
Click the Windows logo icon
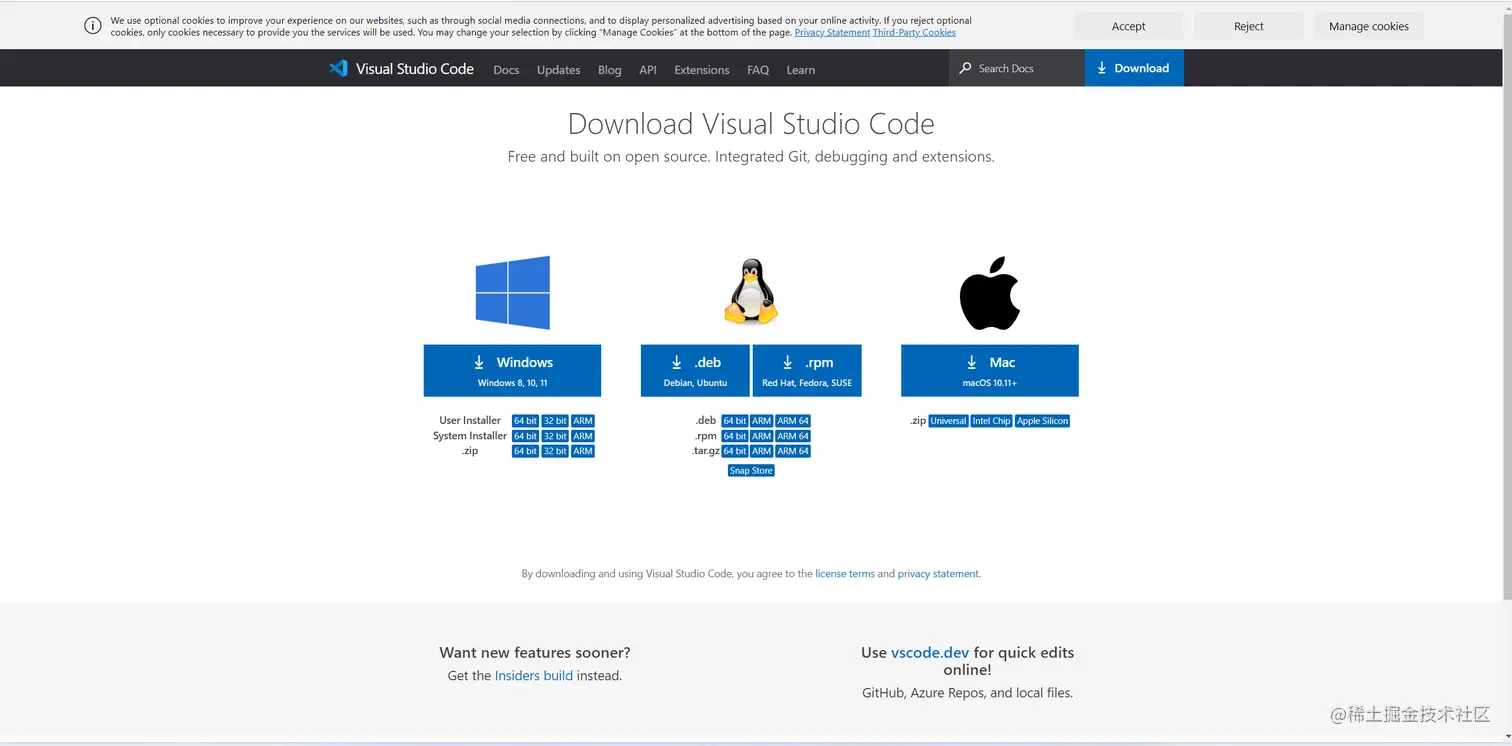click(x=512, y=293)
